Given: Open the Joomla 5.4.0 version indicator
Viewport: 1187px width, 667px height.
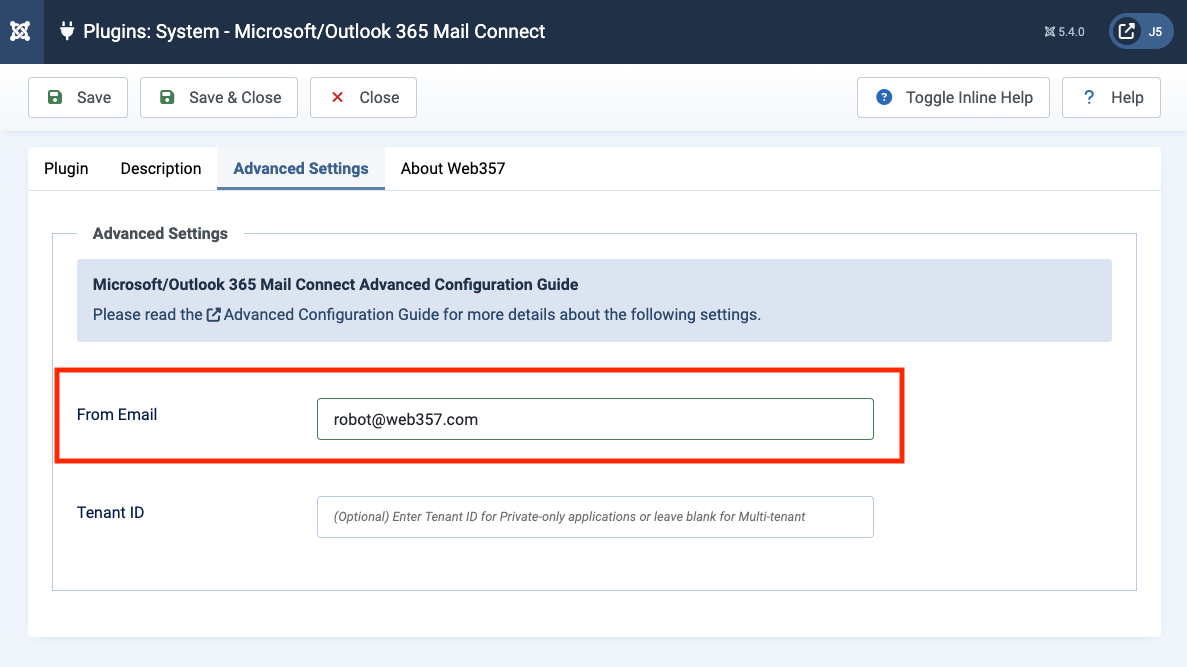Looking at the screenshot, I should coord(1064,32).
